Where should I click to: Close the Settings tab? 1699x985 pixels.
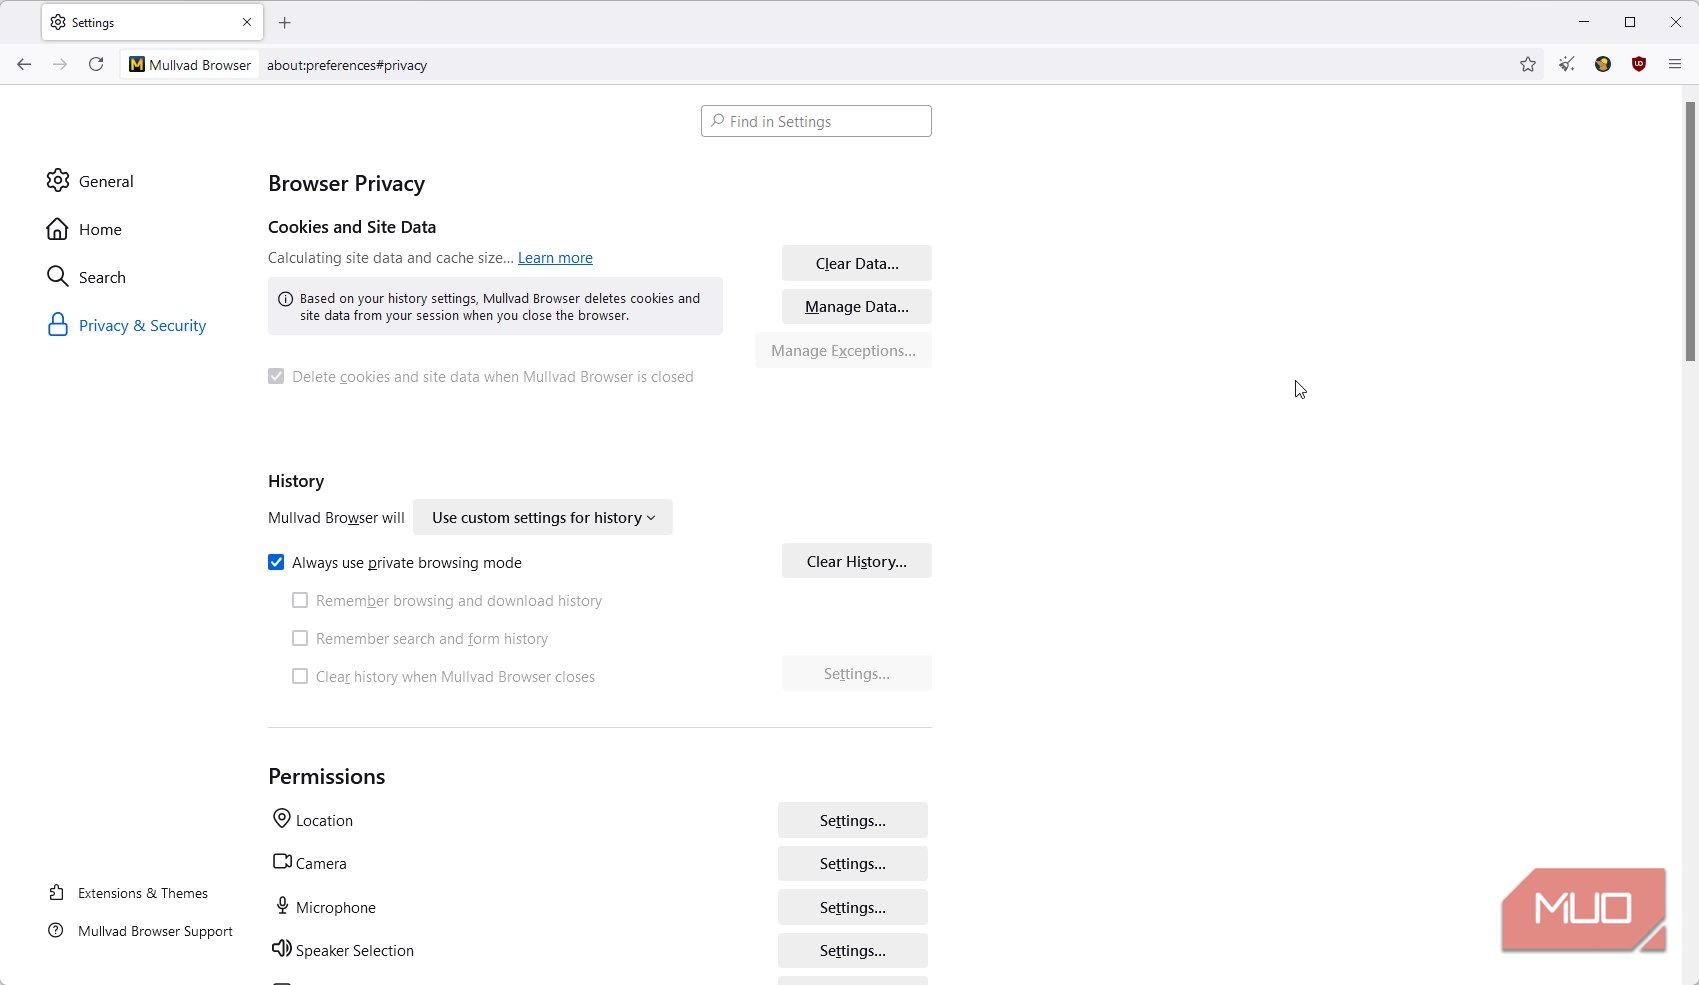(247, 22)
